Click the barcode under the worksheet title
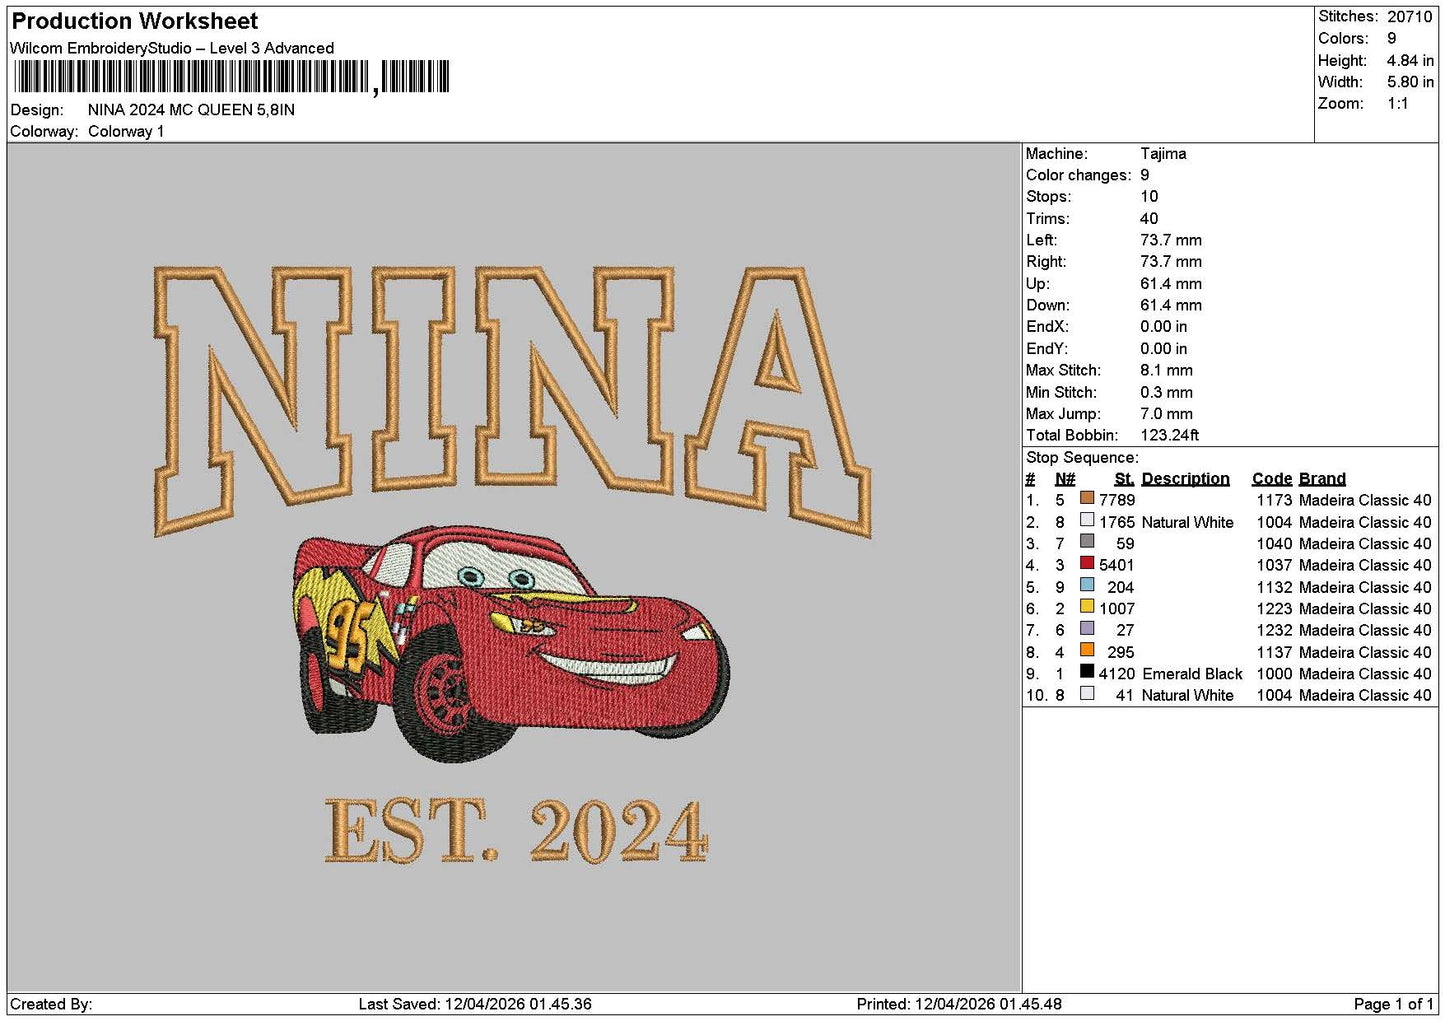 pos(232,77)
